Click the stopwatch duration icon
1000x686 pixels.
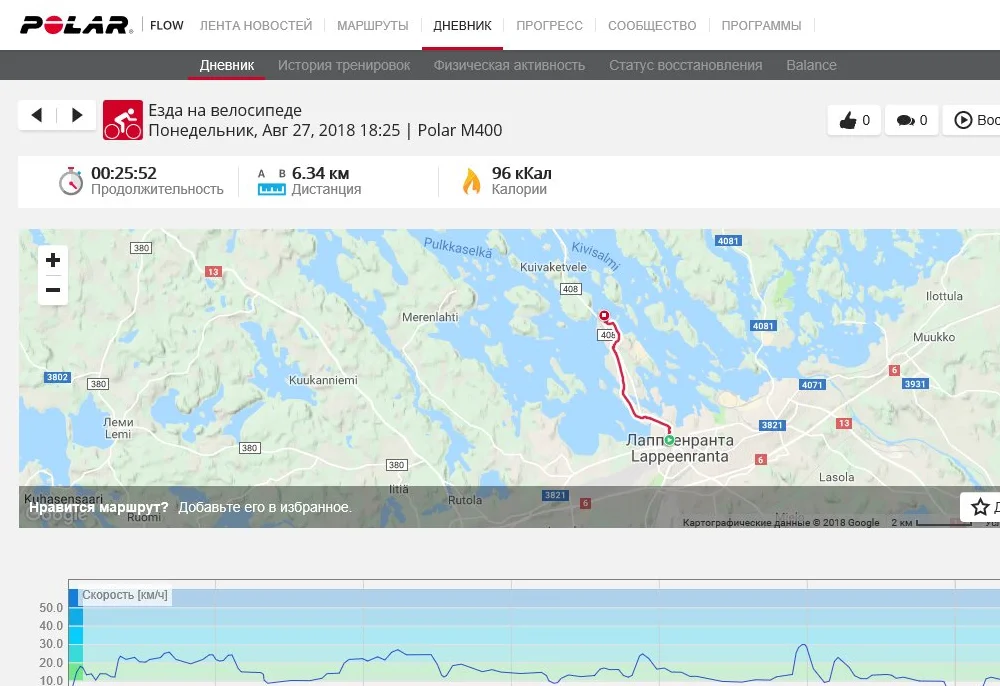71,181
